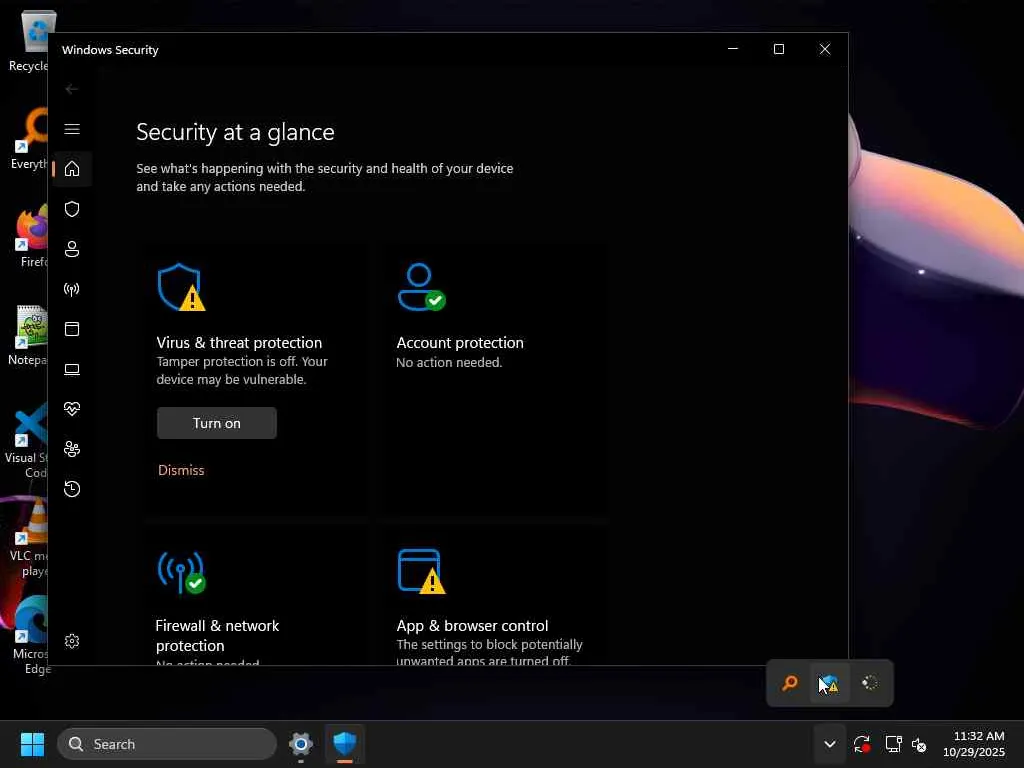Image resolution: width=1024 pixels, height=768 pixels.
Task: Open Protection history clock icon
Action: 72,488
